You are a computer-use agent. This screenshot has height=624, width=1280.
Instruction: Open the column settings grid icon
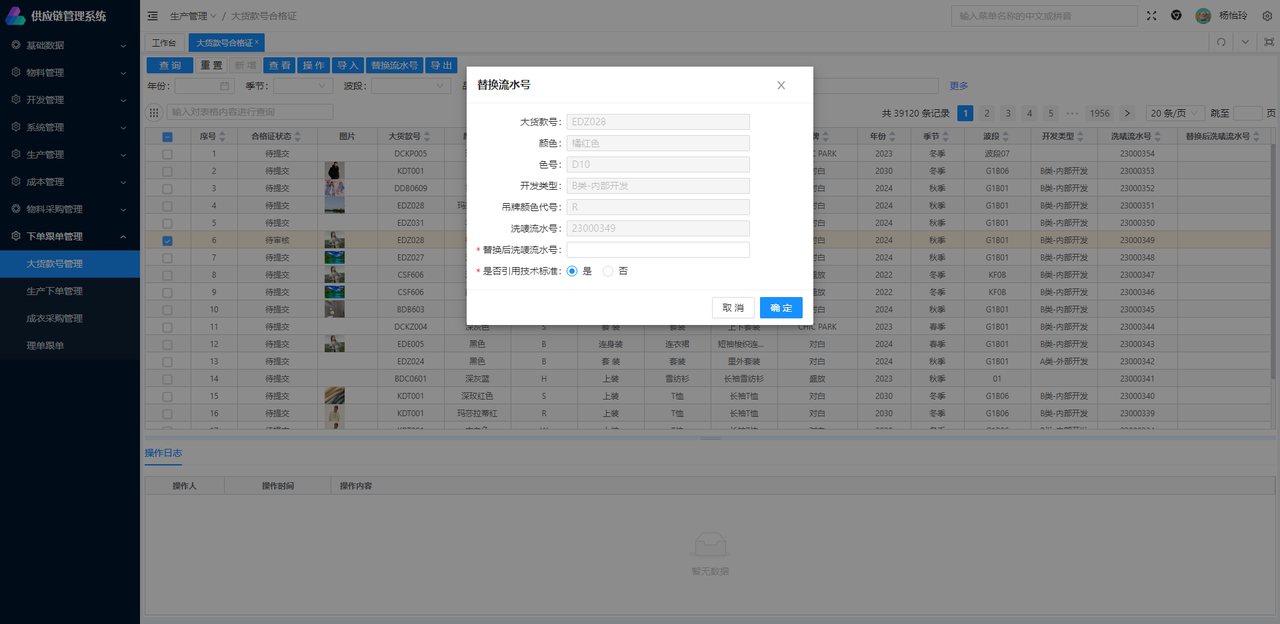[154, 113]
